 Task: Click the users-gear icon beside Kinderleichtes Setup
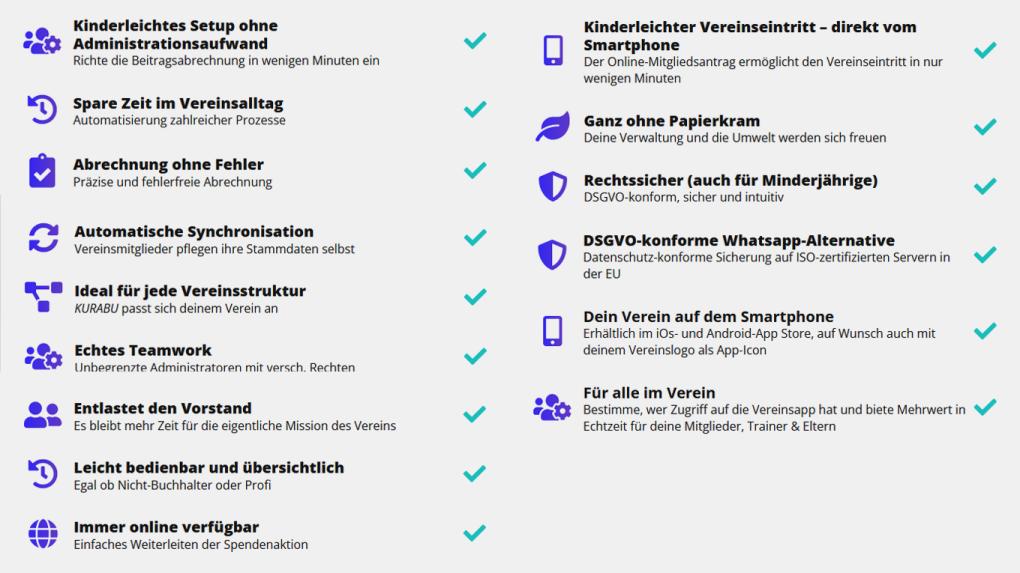42,41
